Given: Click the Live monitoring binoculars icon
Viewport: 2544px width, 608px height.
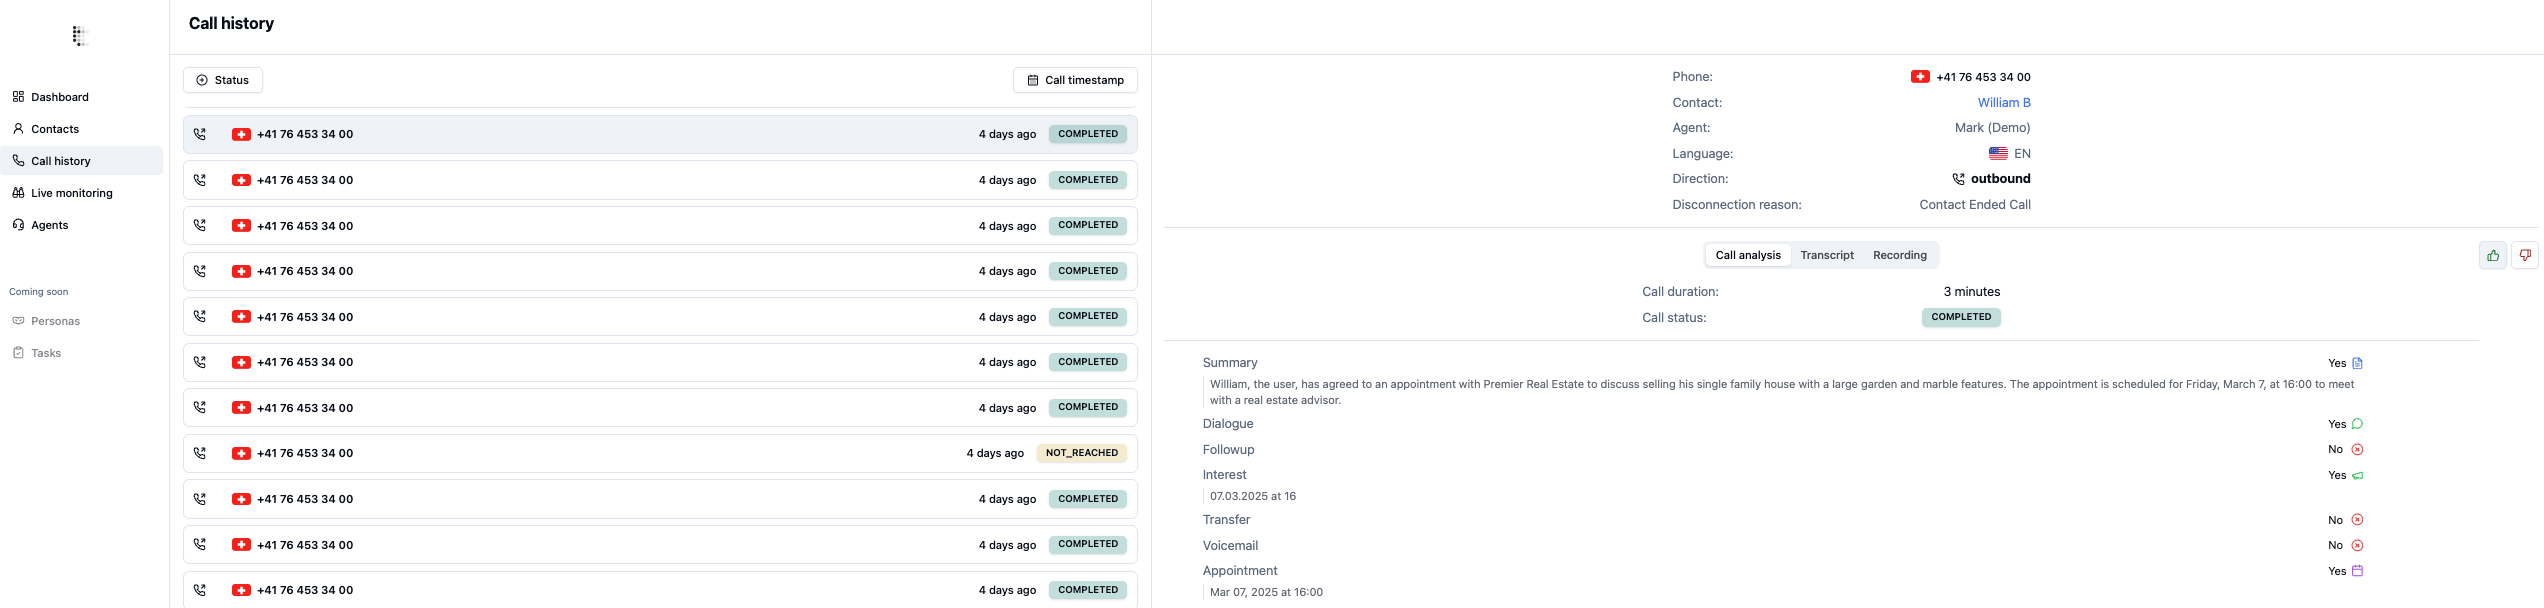Looking at the screenshot, I should pos(18,193).
